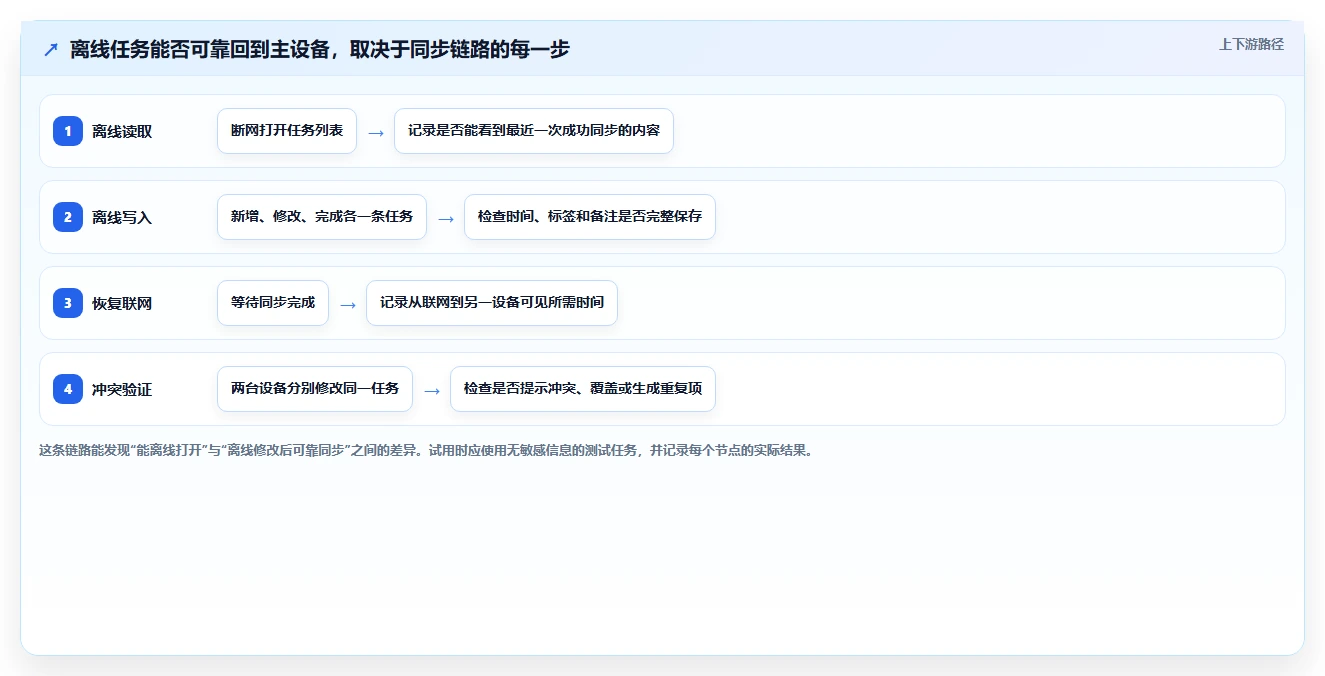Click the diagonal arrow icon beside the title
This screenshot has width=1325, height=676.
click(51, 49)
